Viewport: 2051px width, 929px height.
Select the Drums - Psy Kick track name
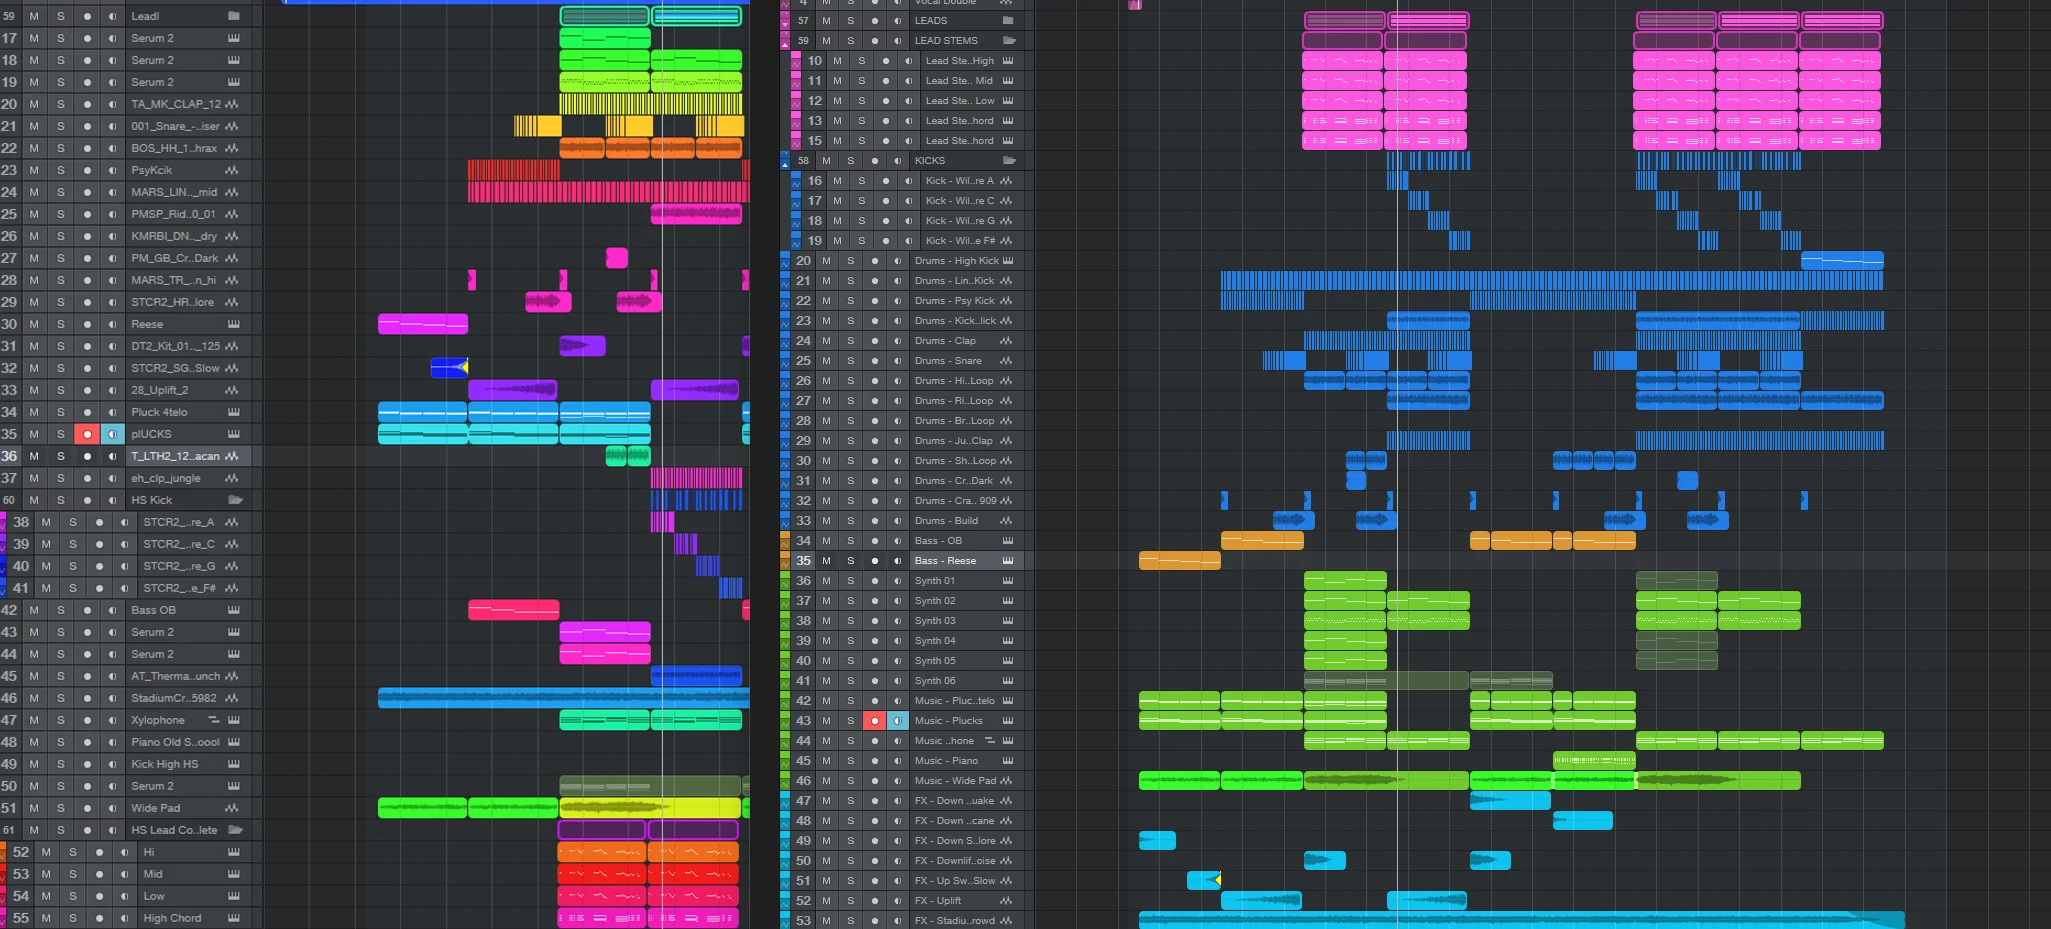(x=955, y=301)
